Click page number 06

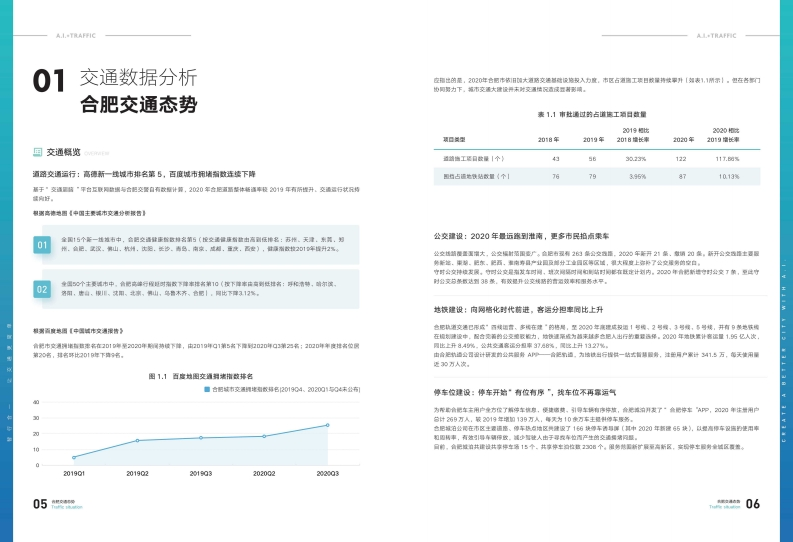(753, 504)
